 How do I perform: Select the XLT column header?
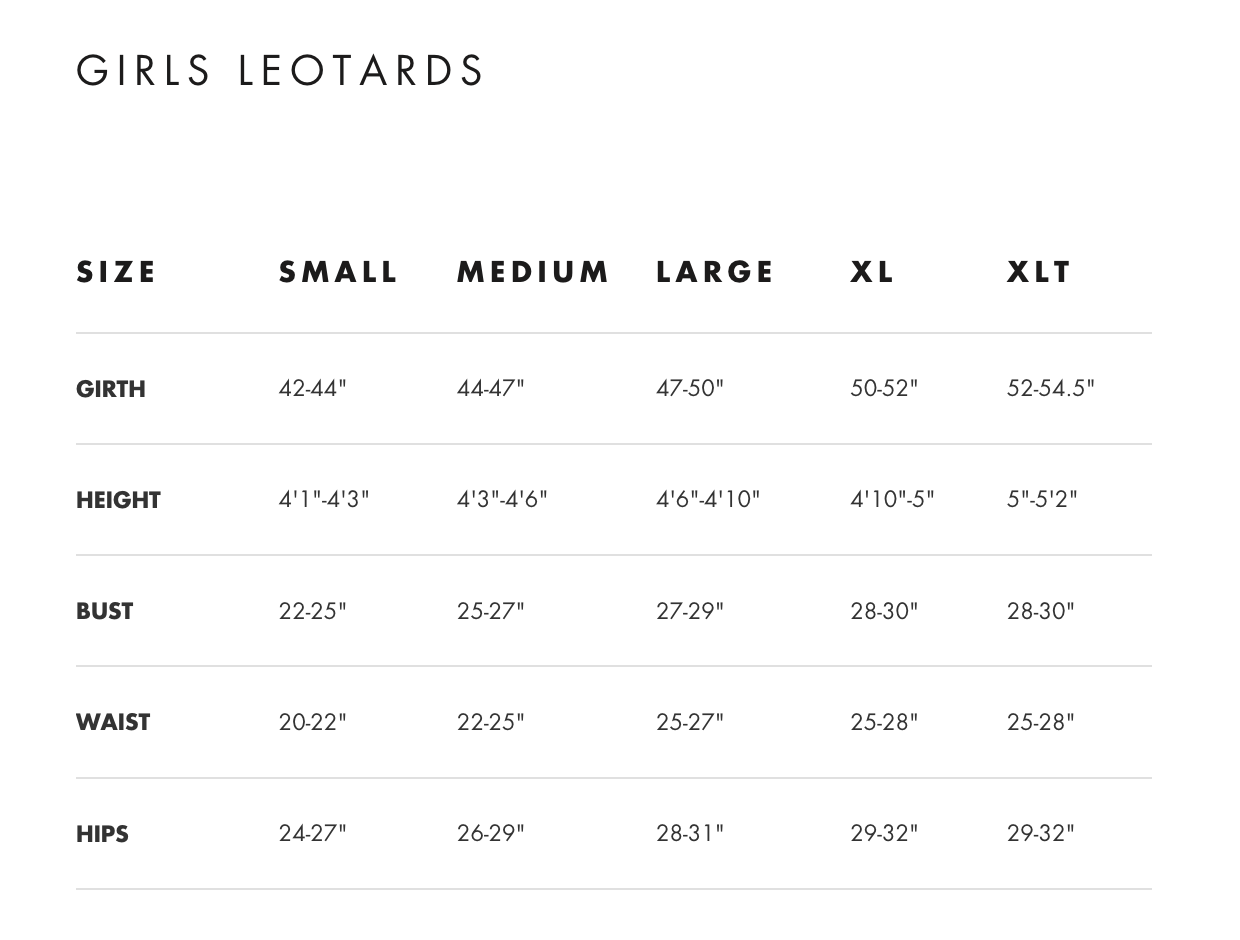(1039, 272)
